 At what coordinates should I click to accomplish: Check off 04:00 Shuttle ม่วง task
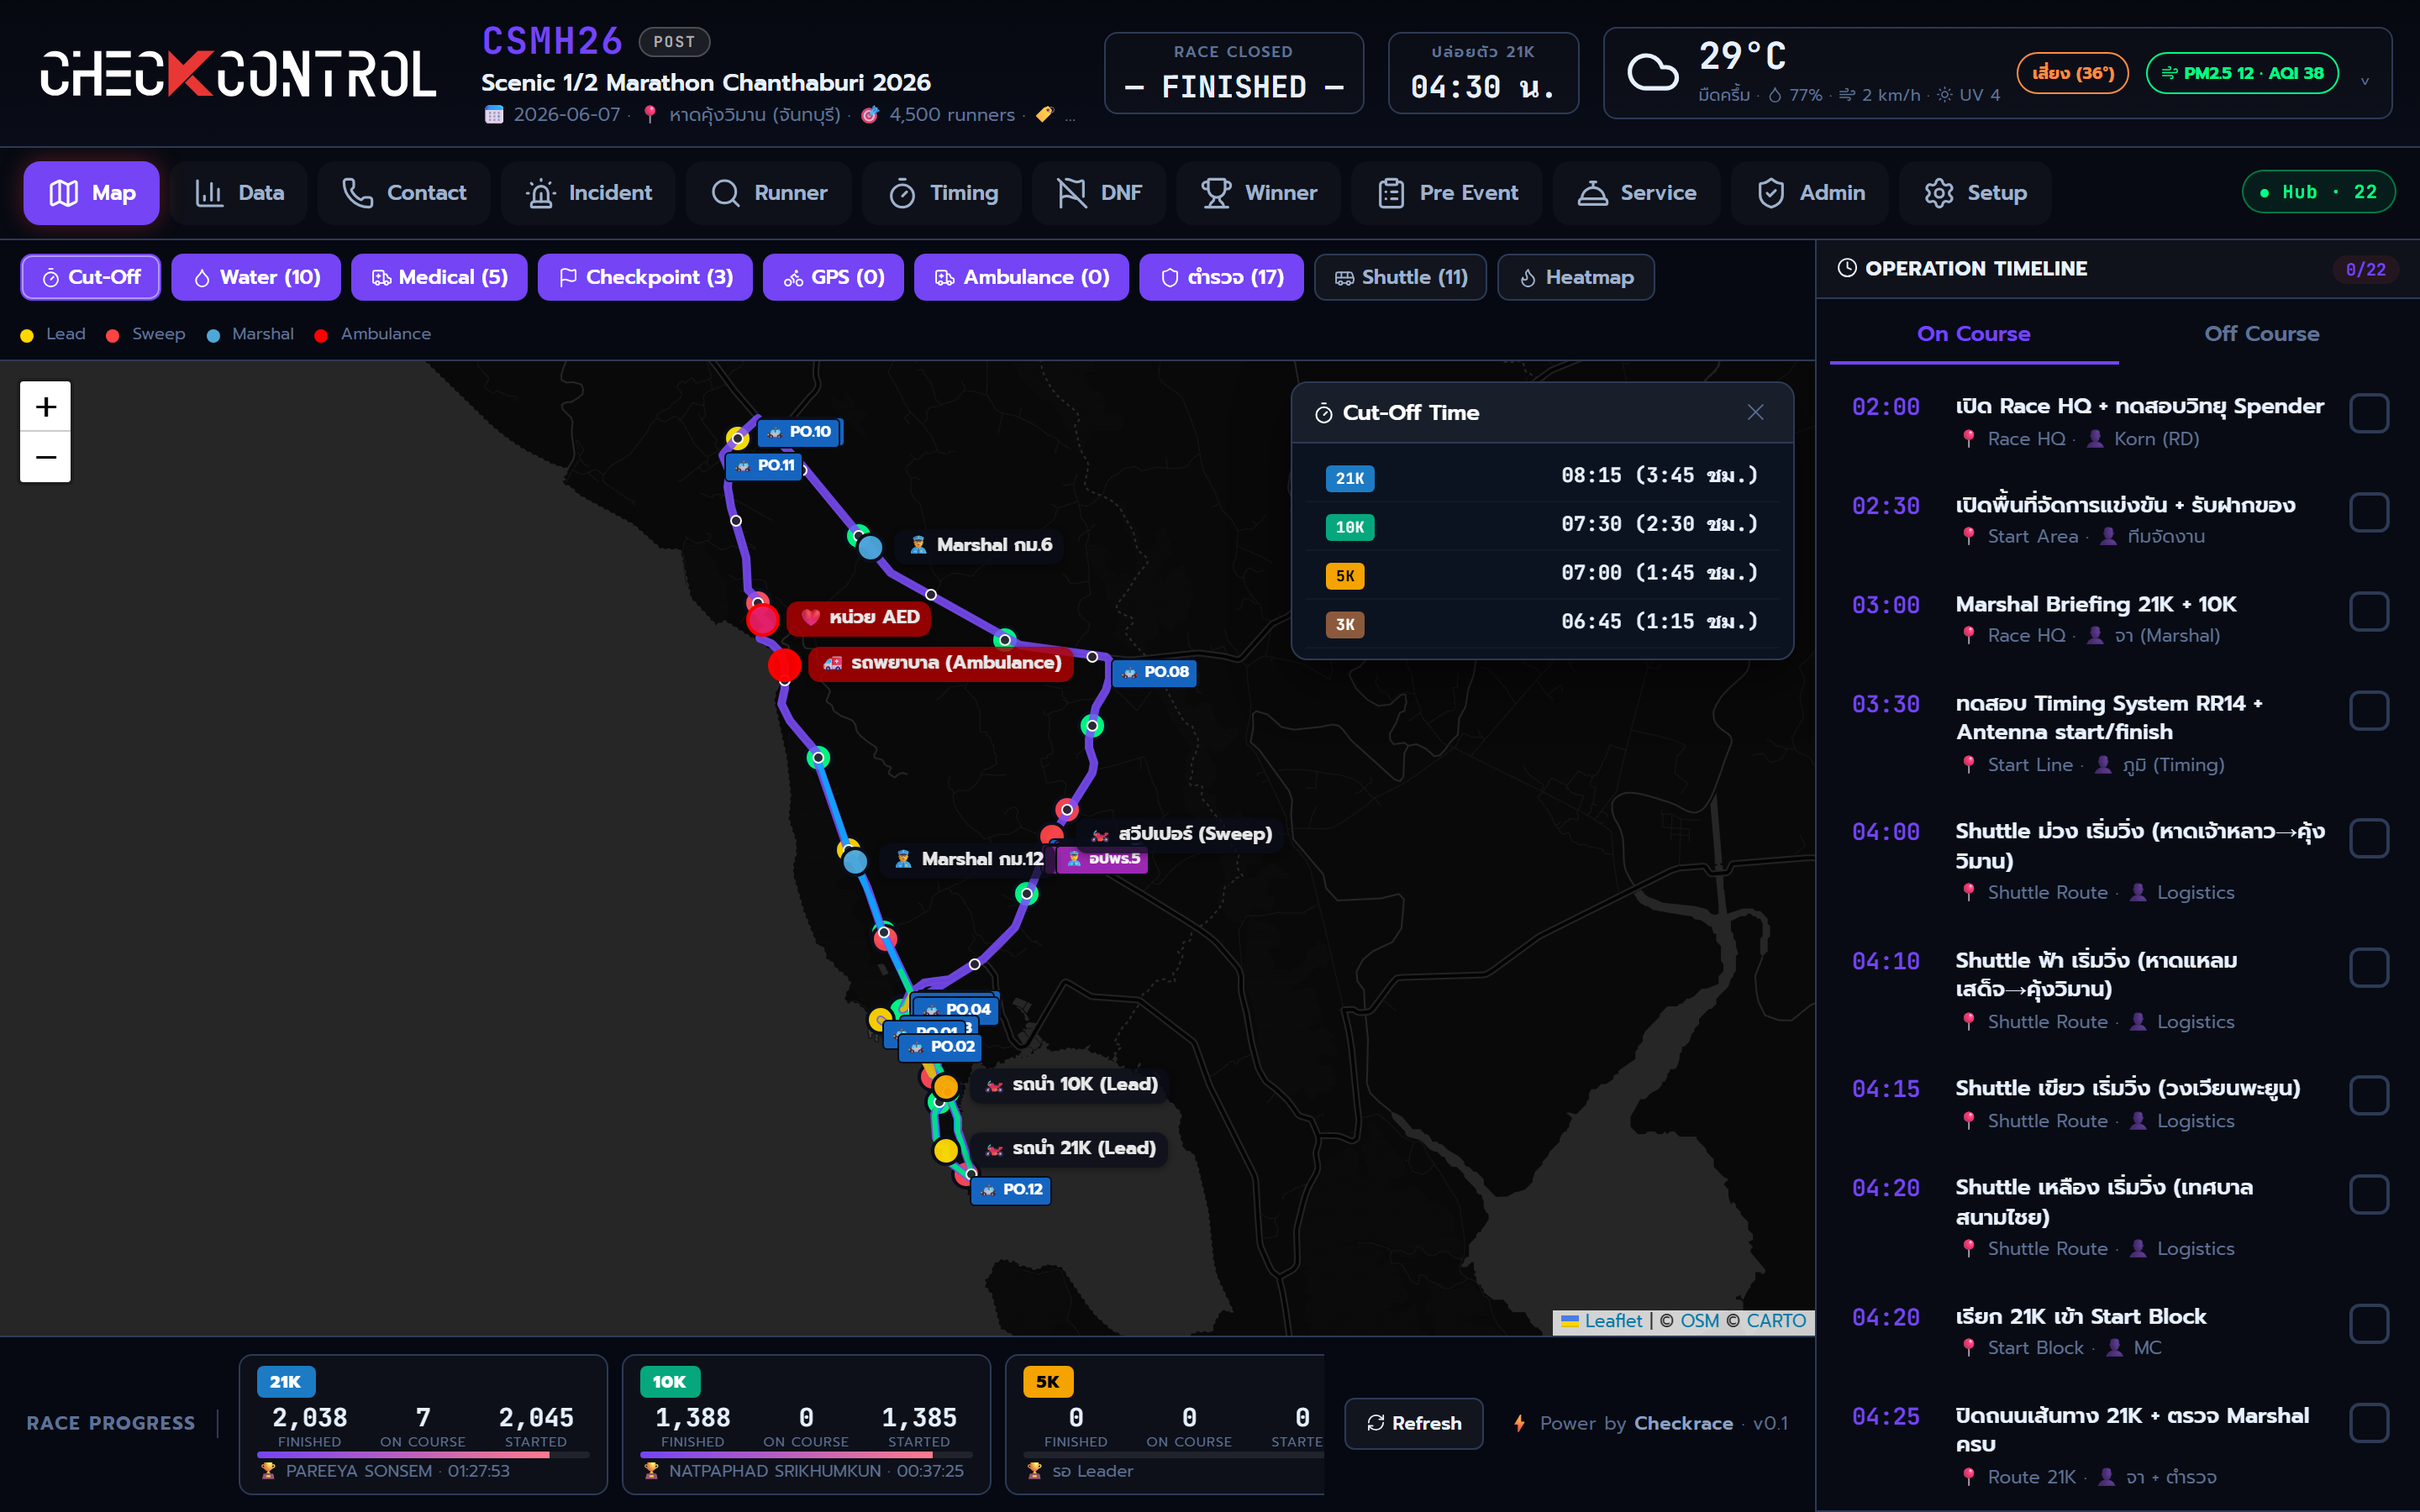[2369, 838]
